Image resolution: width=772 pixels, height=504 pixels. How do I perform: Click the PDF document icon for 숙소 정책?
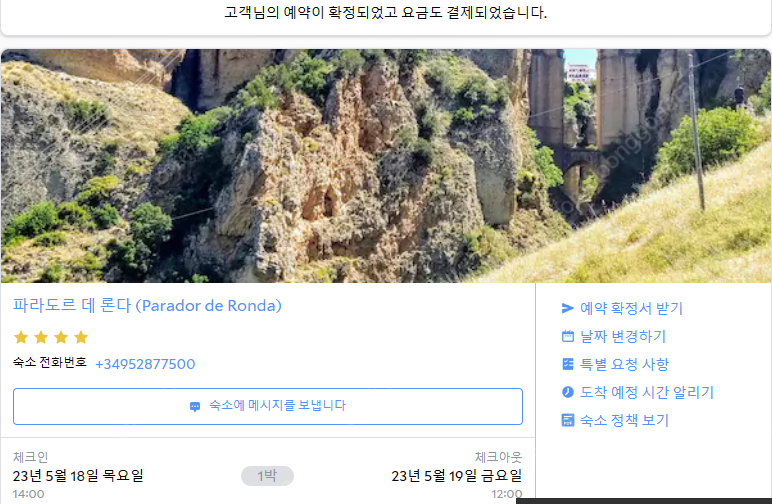568,420
